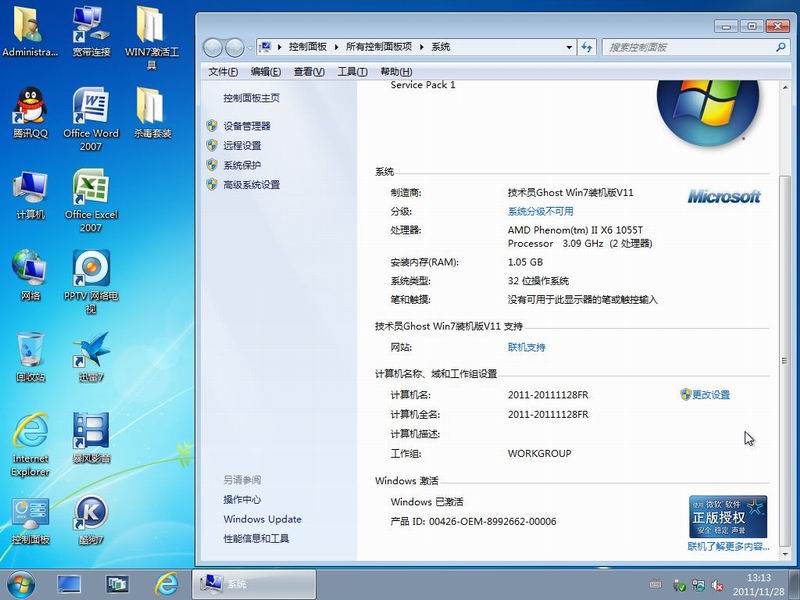Follow the 联机支持 website link
The height and width of the screenshot is (600, 800).
(527, 347)
